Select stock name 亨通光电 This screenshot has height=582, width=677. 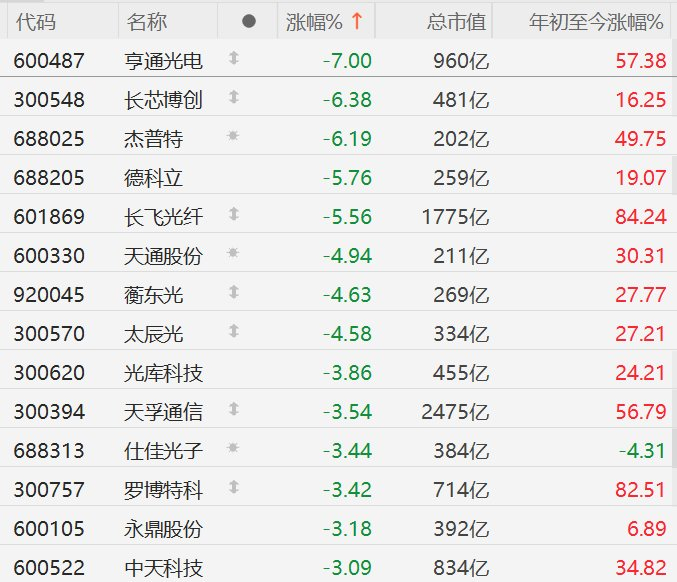pos(163,61)
